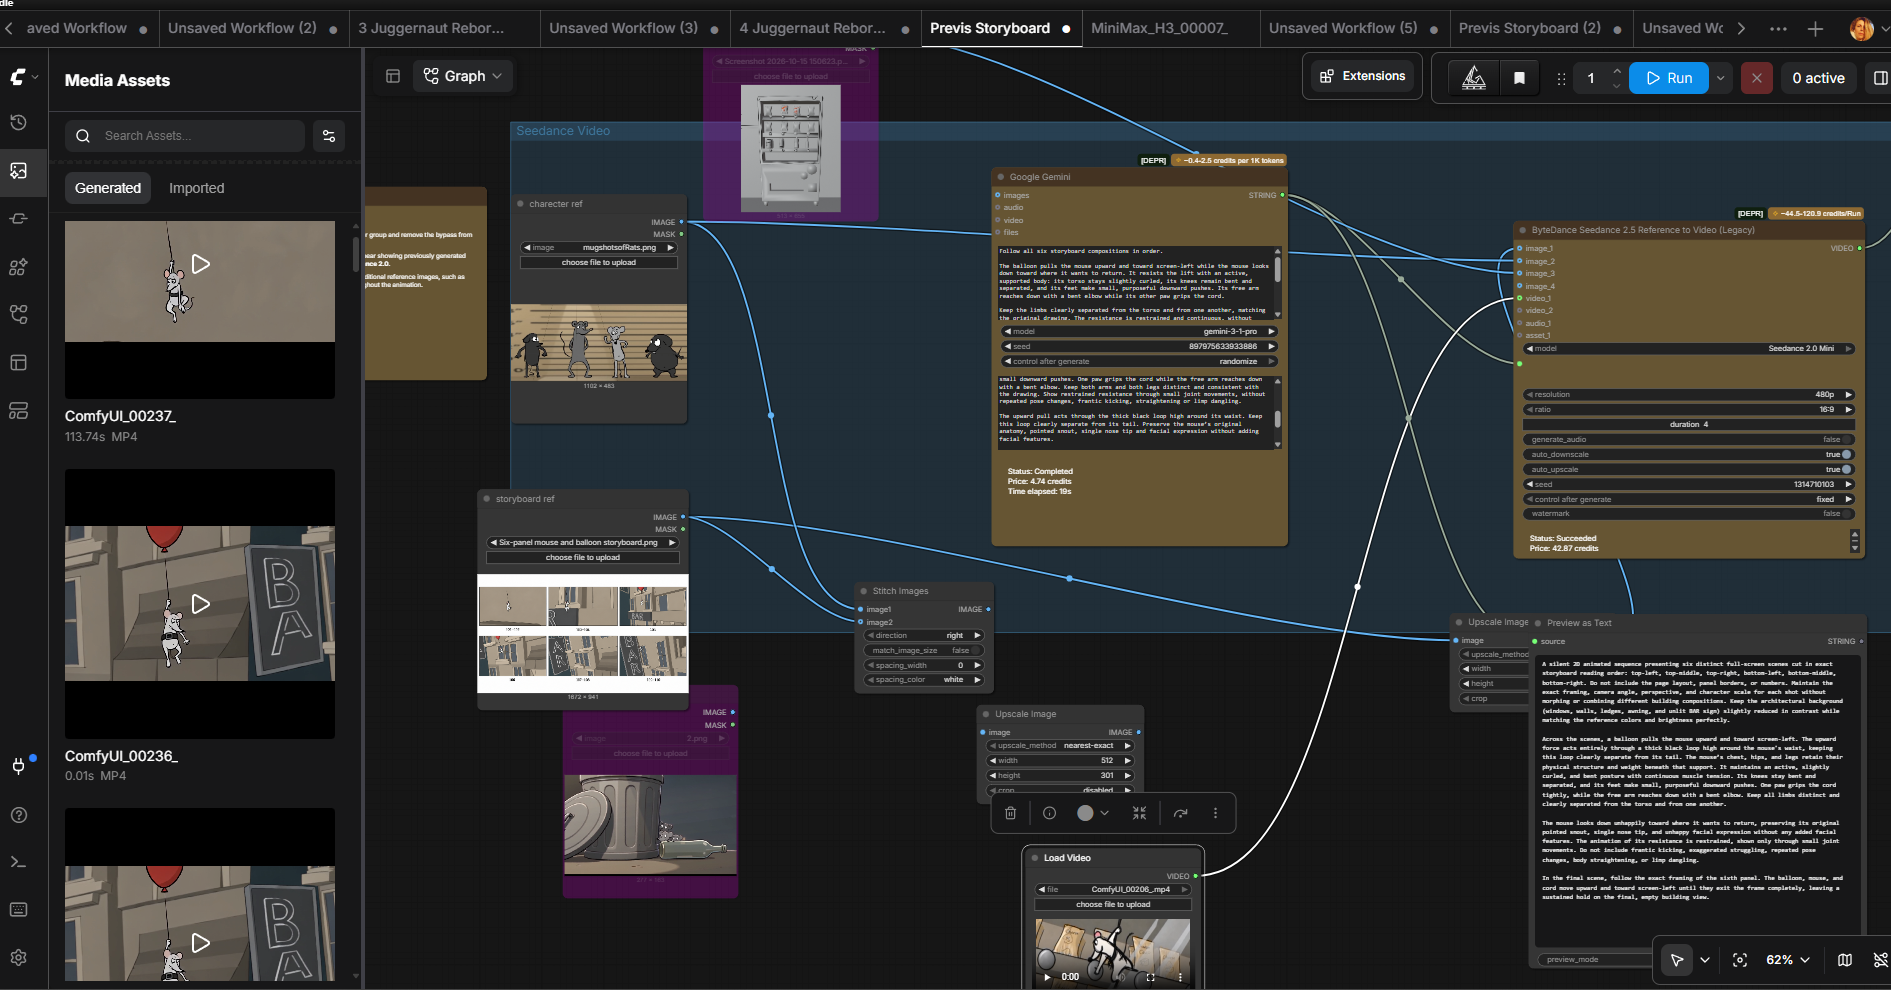Toggle the minimap icon
The image size is (1891, 990).
tap(1845, 960)
